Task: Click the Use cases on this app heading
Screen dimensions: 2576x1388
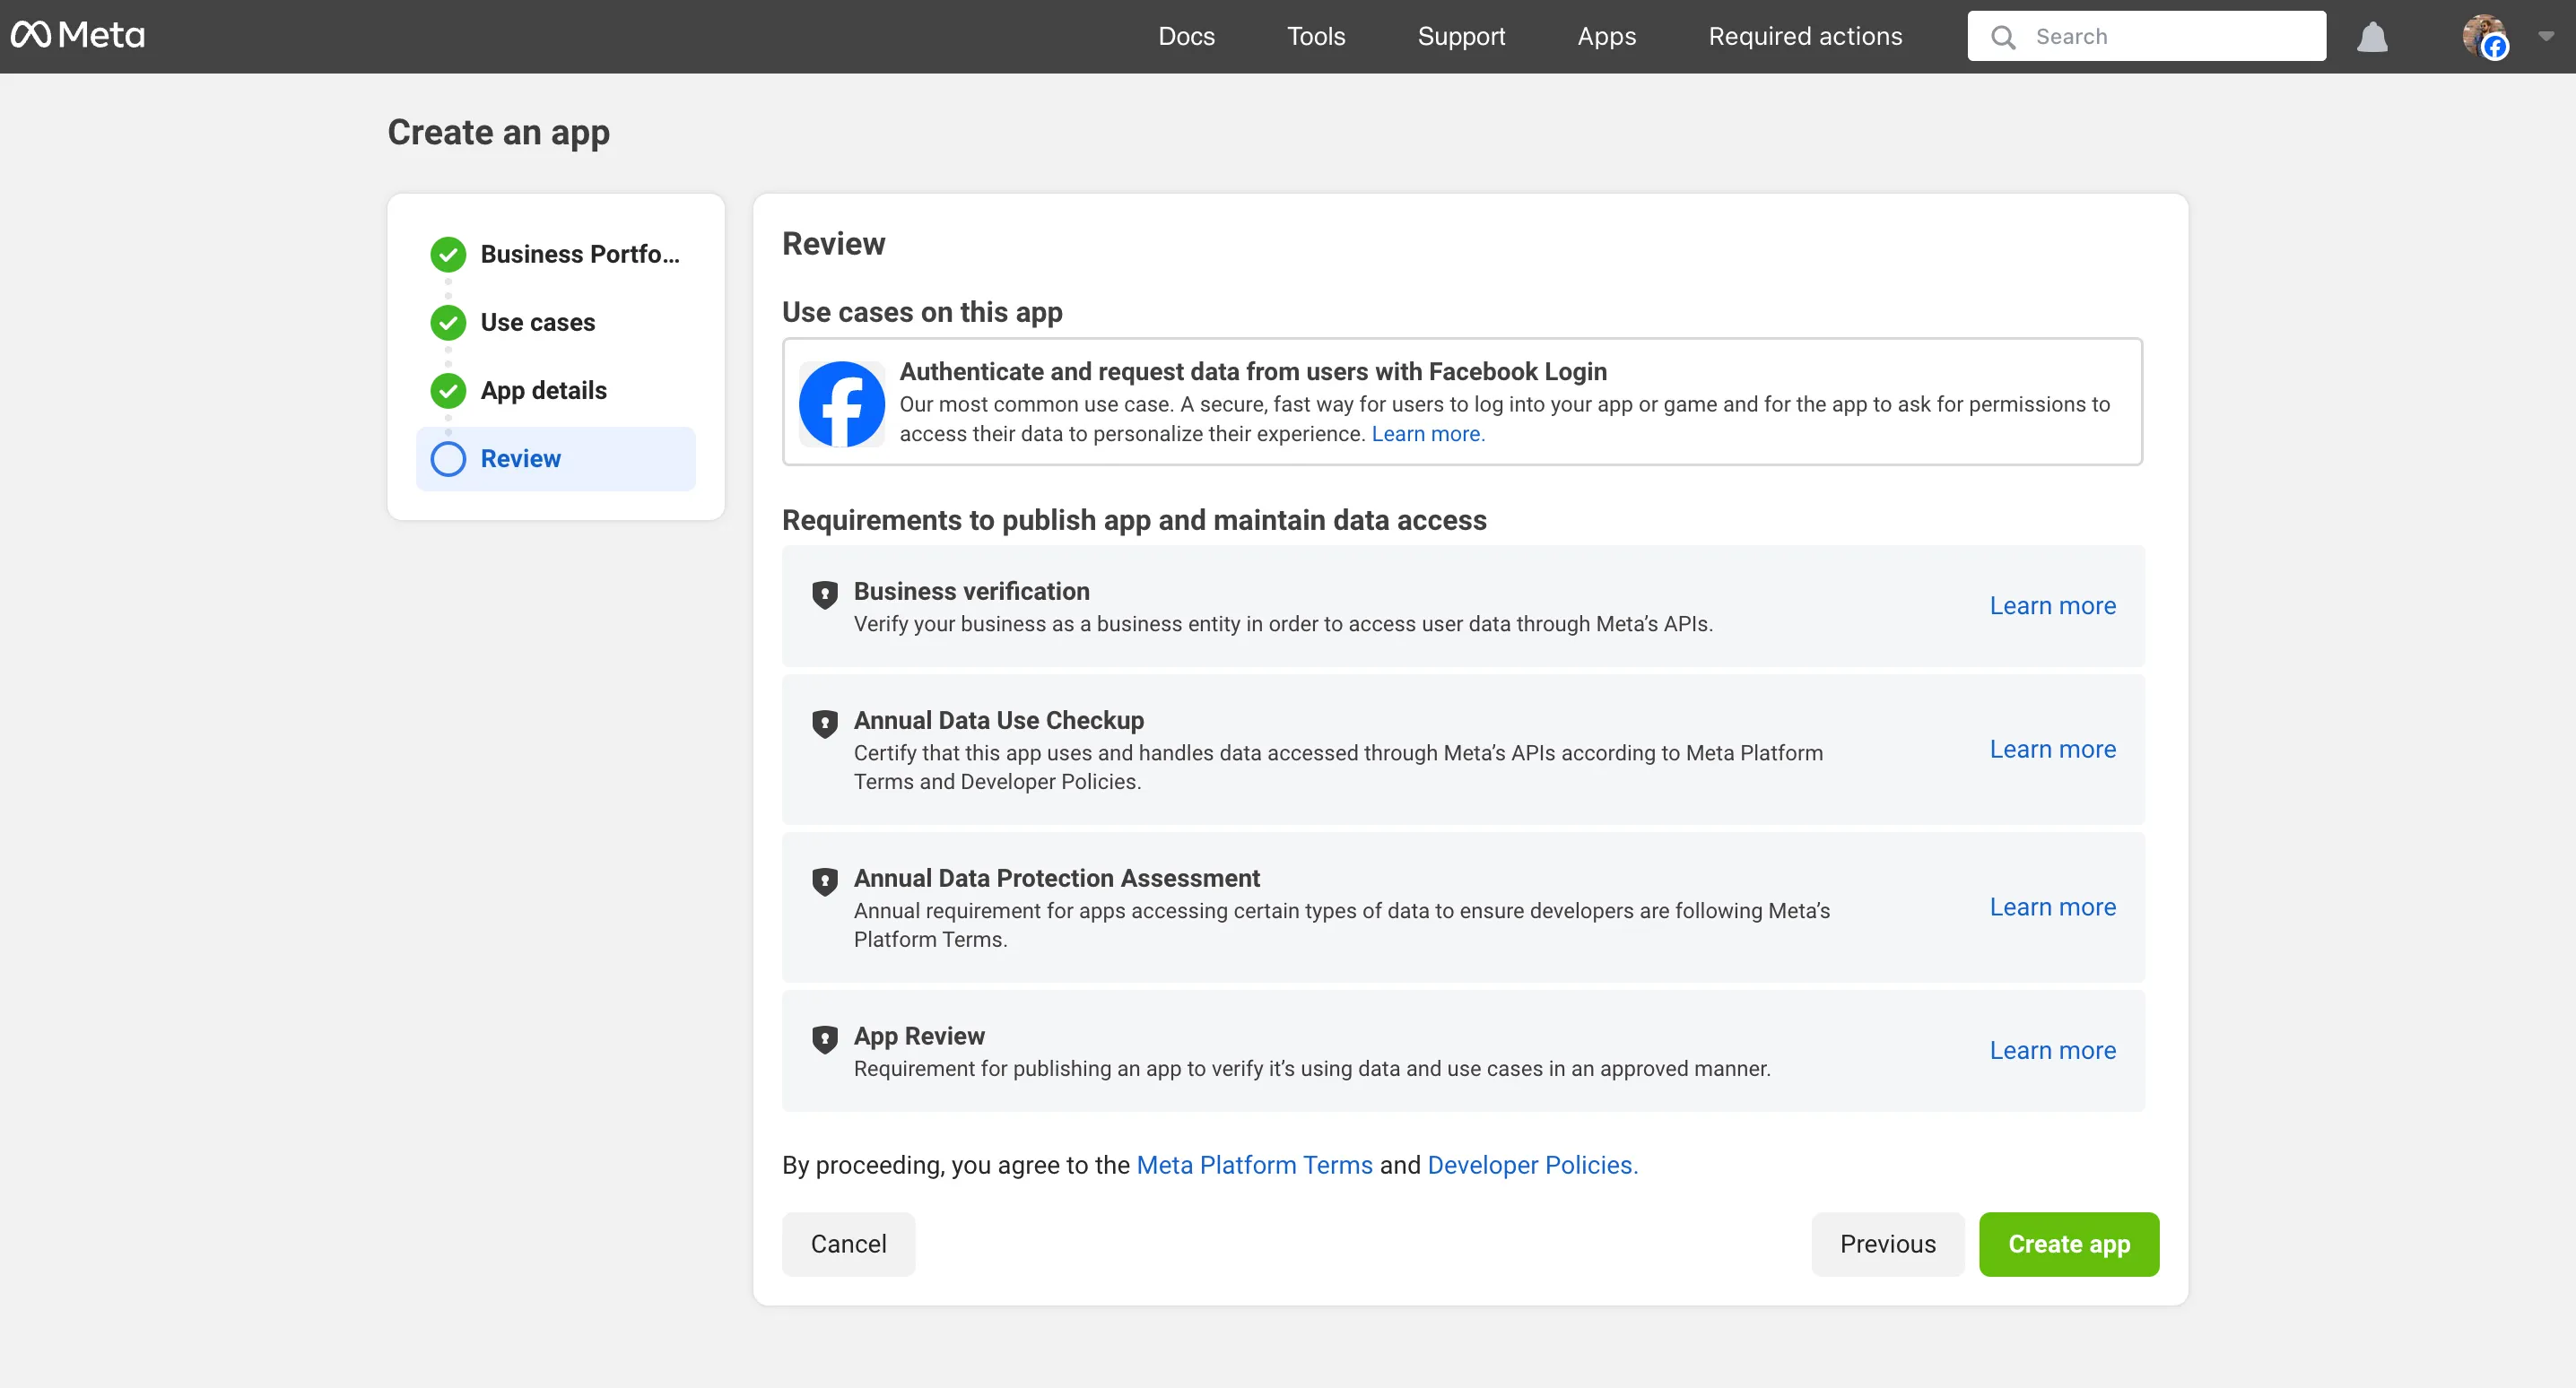Action: click(922, 312)
